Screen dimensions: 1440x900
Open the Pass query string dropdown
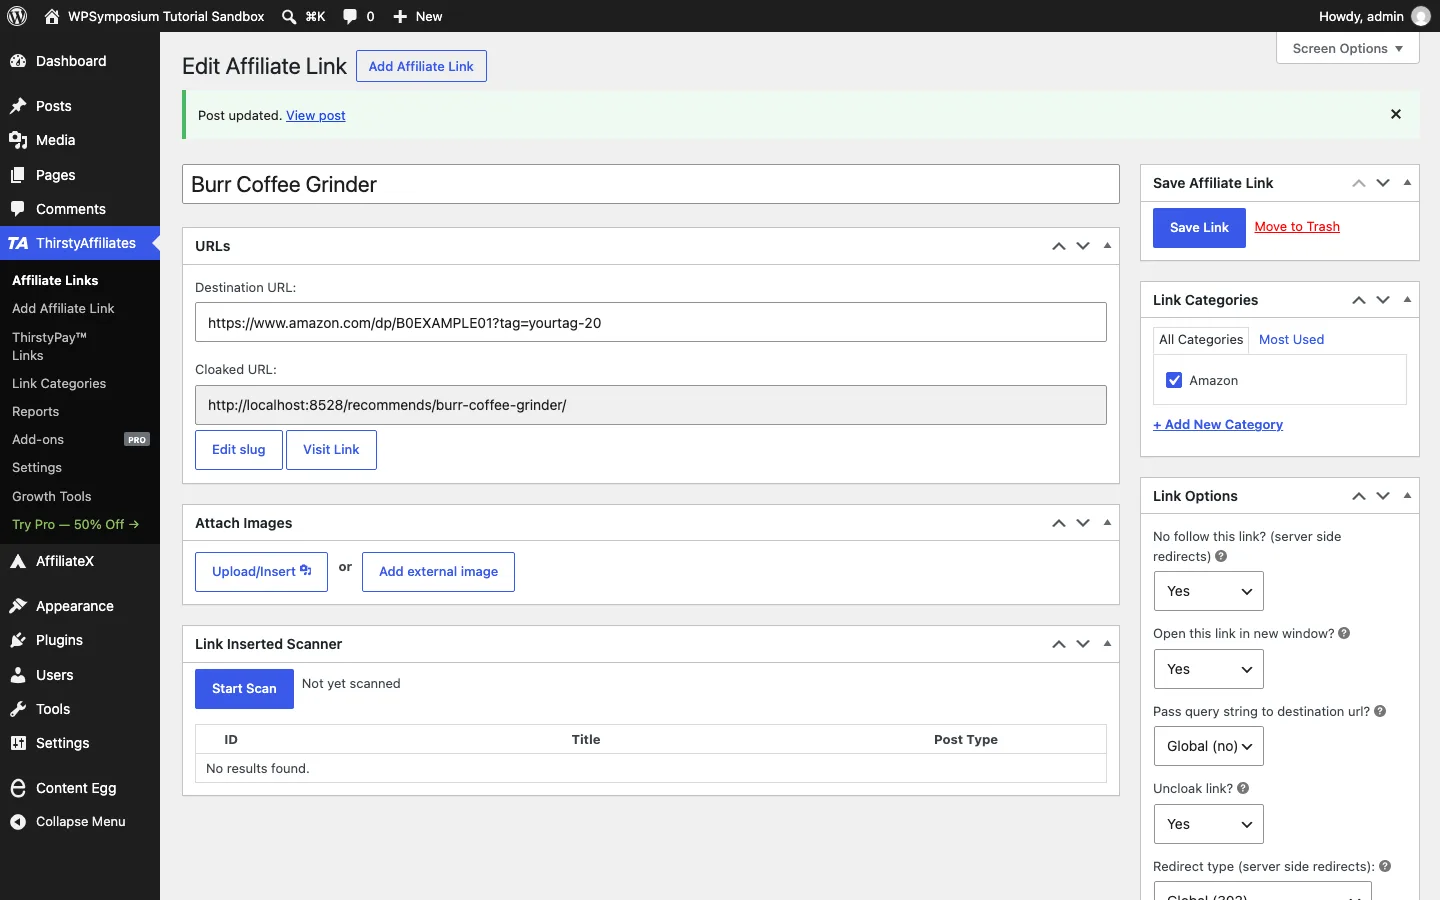[1208, 746]
